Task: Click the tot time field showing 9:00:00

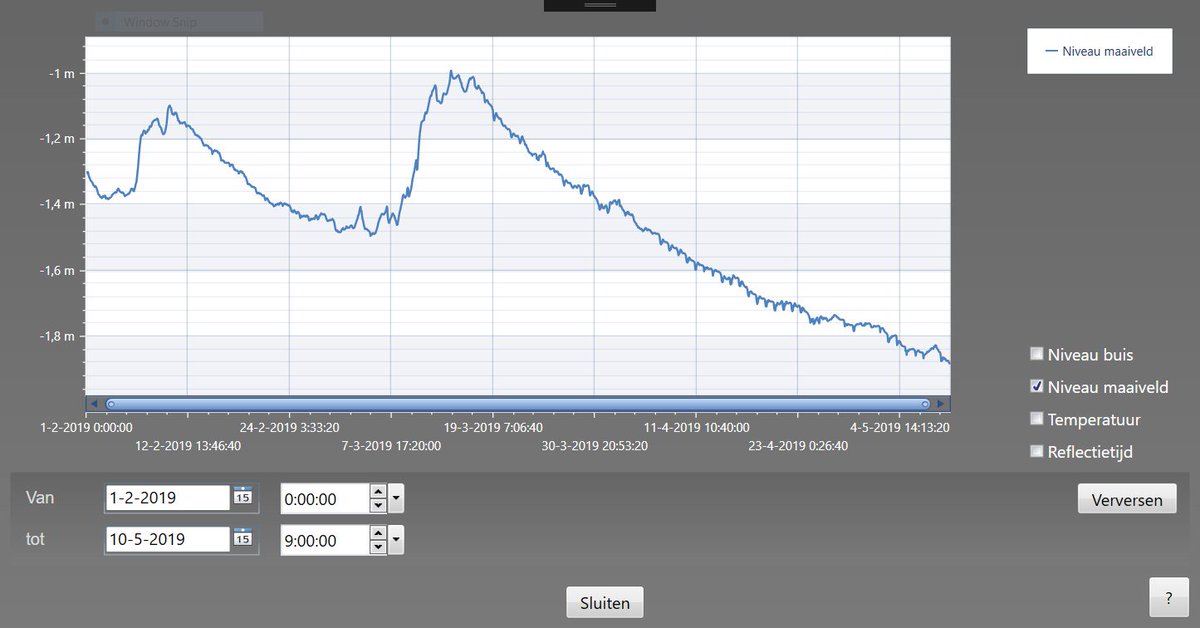Action: (x=325, y=540)
